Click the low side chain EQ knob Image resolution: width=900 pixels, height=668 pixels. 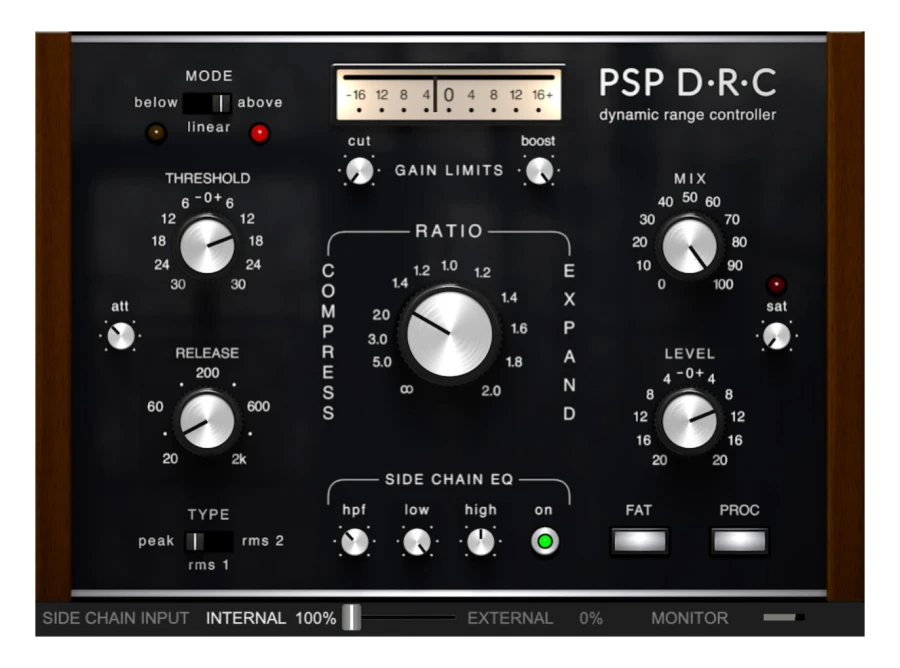417,542
